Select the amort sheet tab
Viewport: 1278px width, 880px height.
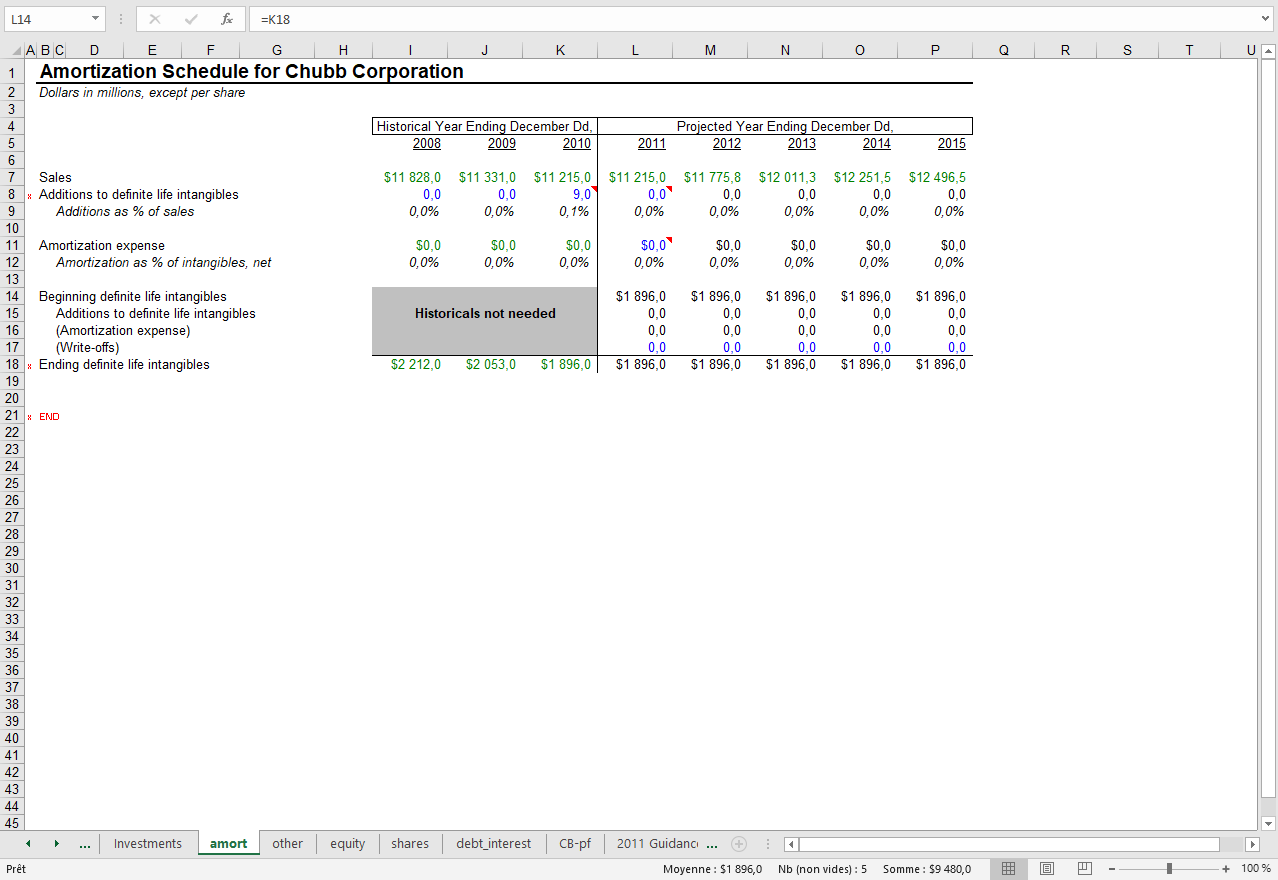tap(229, 844)
